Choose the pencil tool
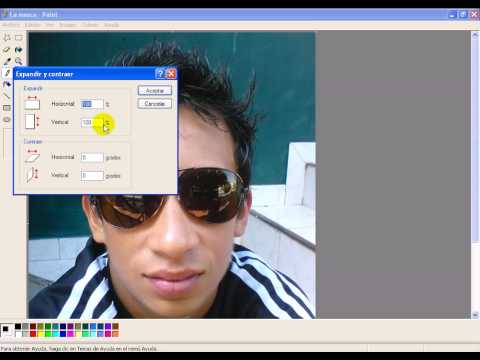The height and width of the screenshot is (360, 480). tap(7, 73)
